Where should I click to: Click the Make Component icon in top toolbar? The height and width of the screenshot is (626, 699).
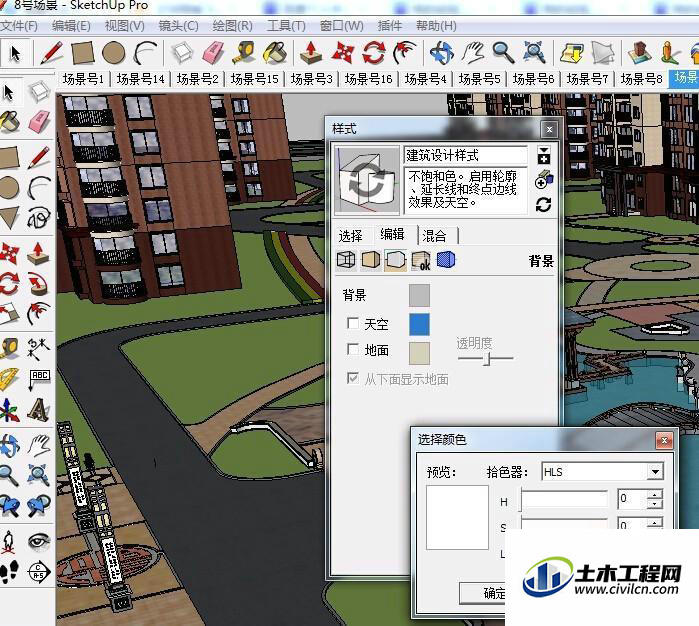pos(182,53)
